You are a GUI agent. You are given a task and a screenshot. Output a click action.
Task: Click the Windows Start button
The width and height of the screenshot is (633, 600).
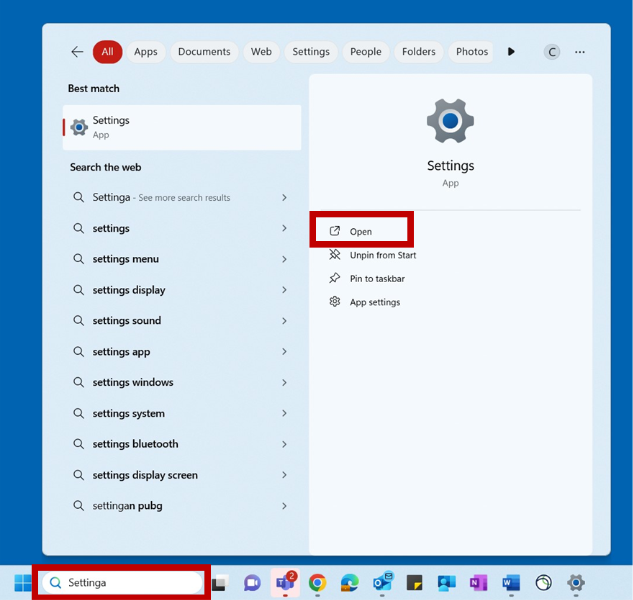click(23, 583)
